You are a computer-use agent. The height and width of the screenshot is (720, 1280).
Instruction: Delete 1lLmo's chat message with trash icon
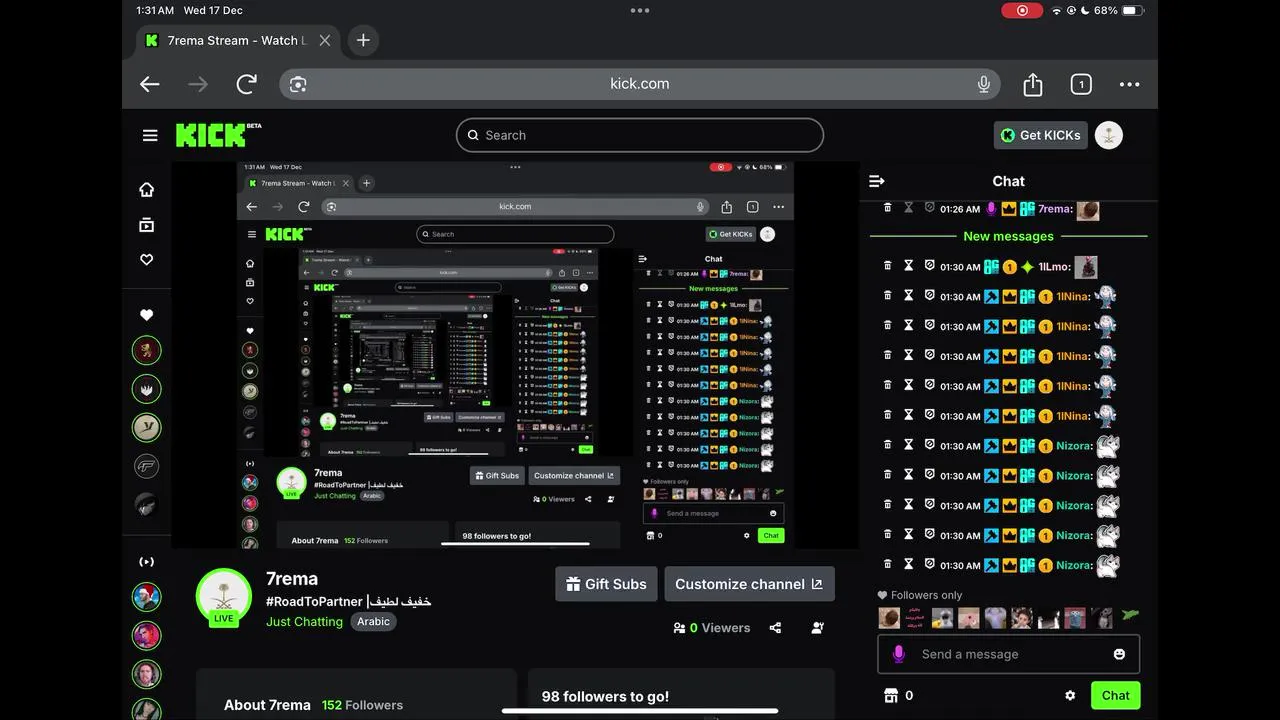point(887,266)
